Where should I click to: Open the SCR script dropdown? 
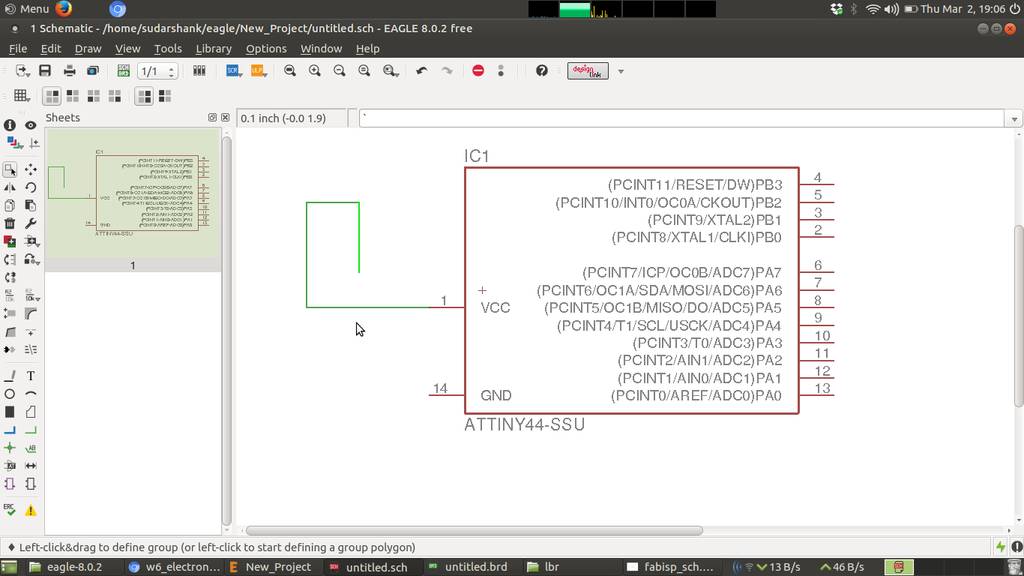pyautogui.click(x=233, y=71)
